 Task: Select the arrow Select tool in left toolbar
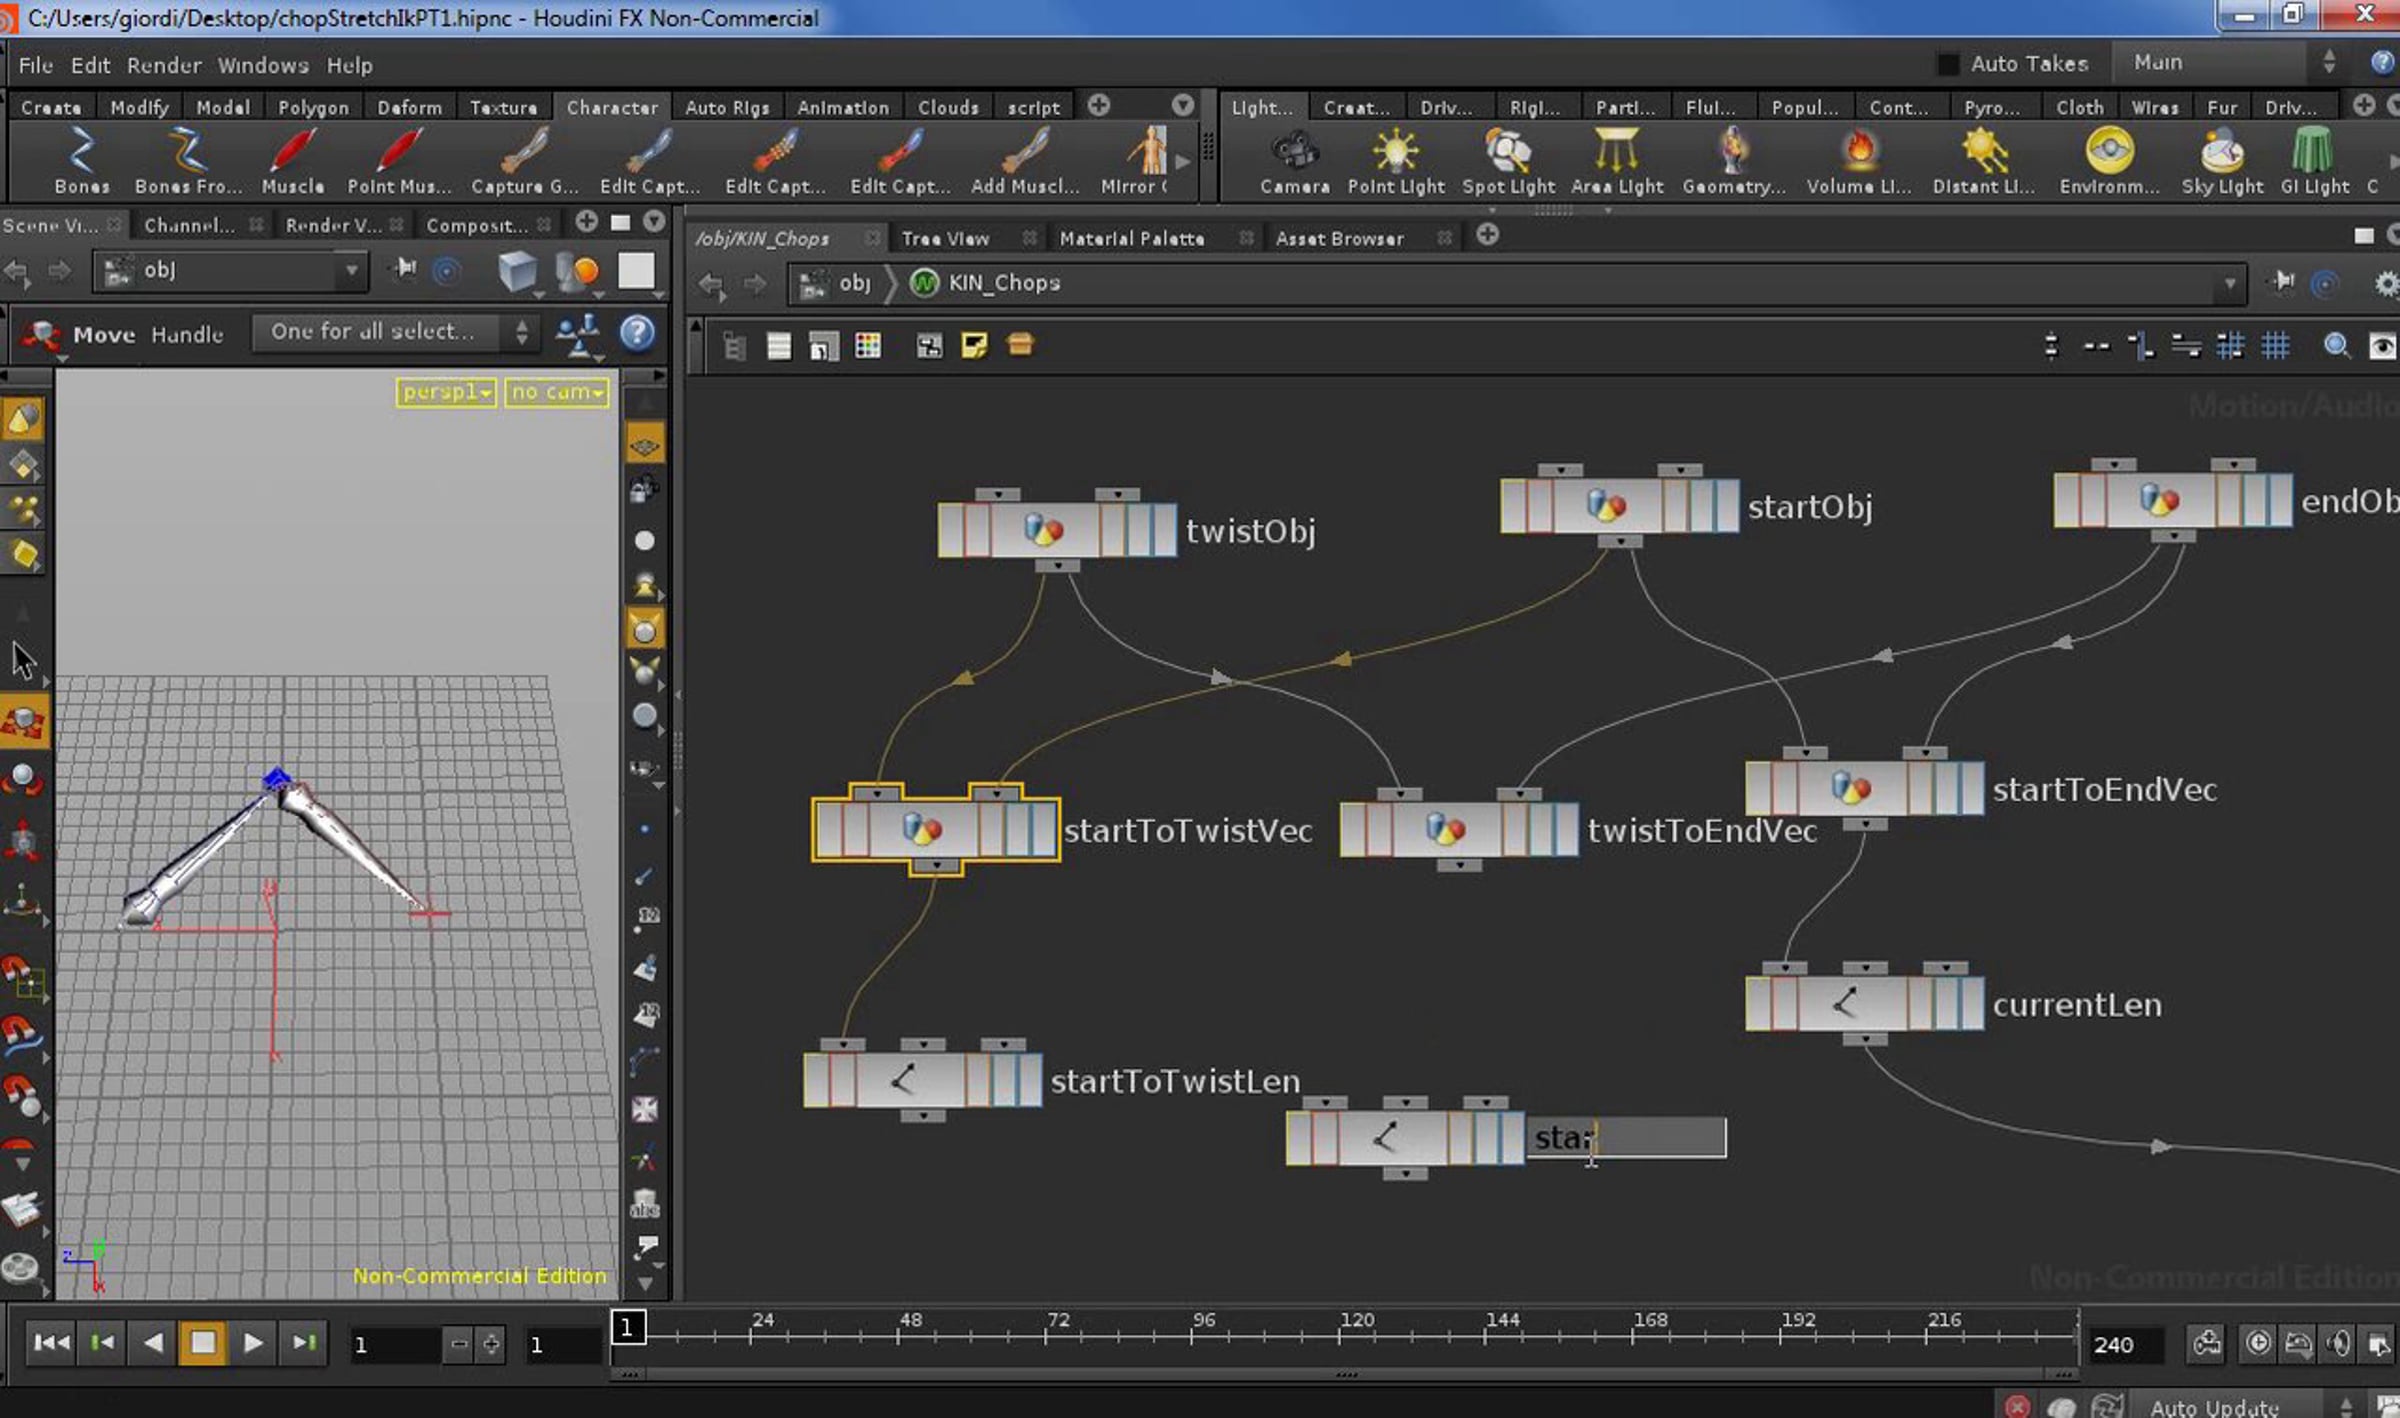(x=23, y=661)
